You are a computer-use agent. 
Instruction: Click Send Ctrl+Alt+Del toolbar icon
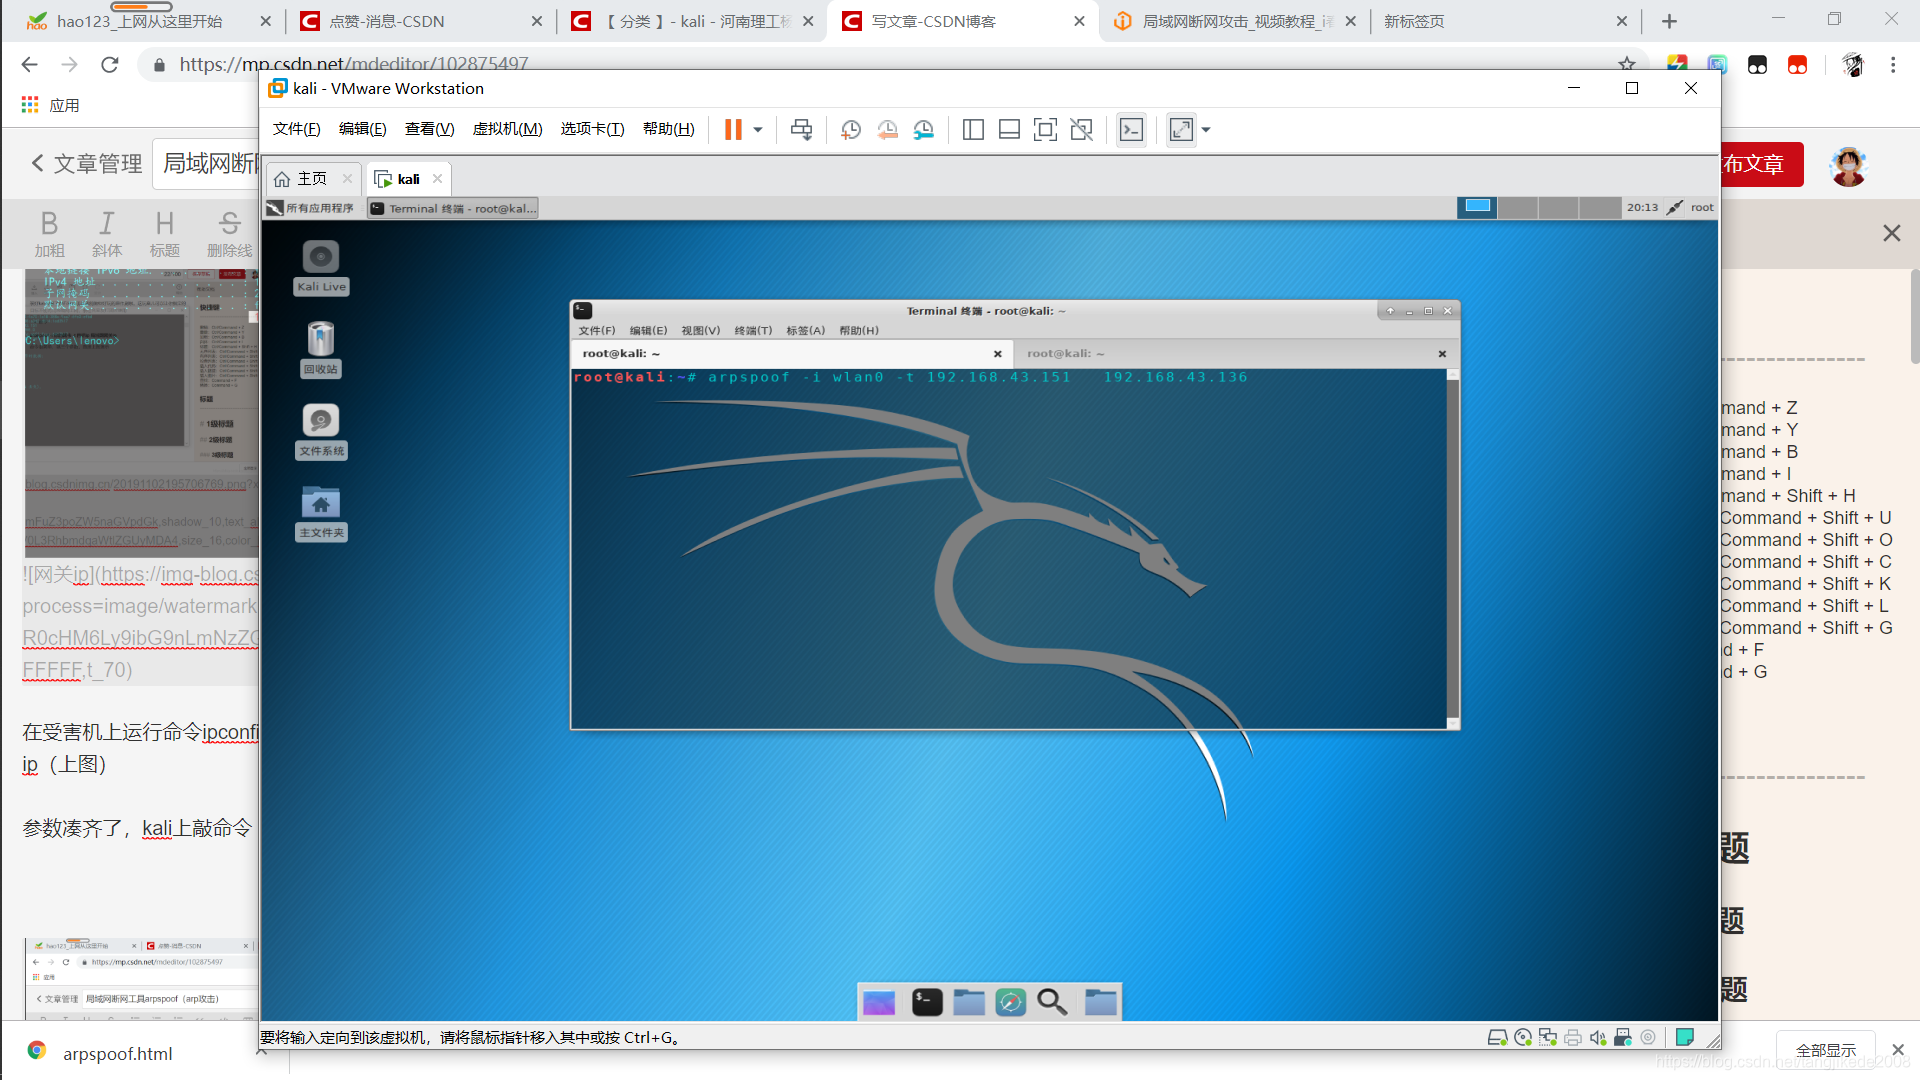click(801, 130)
